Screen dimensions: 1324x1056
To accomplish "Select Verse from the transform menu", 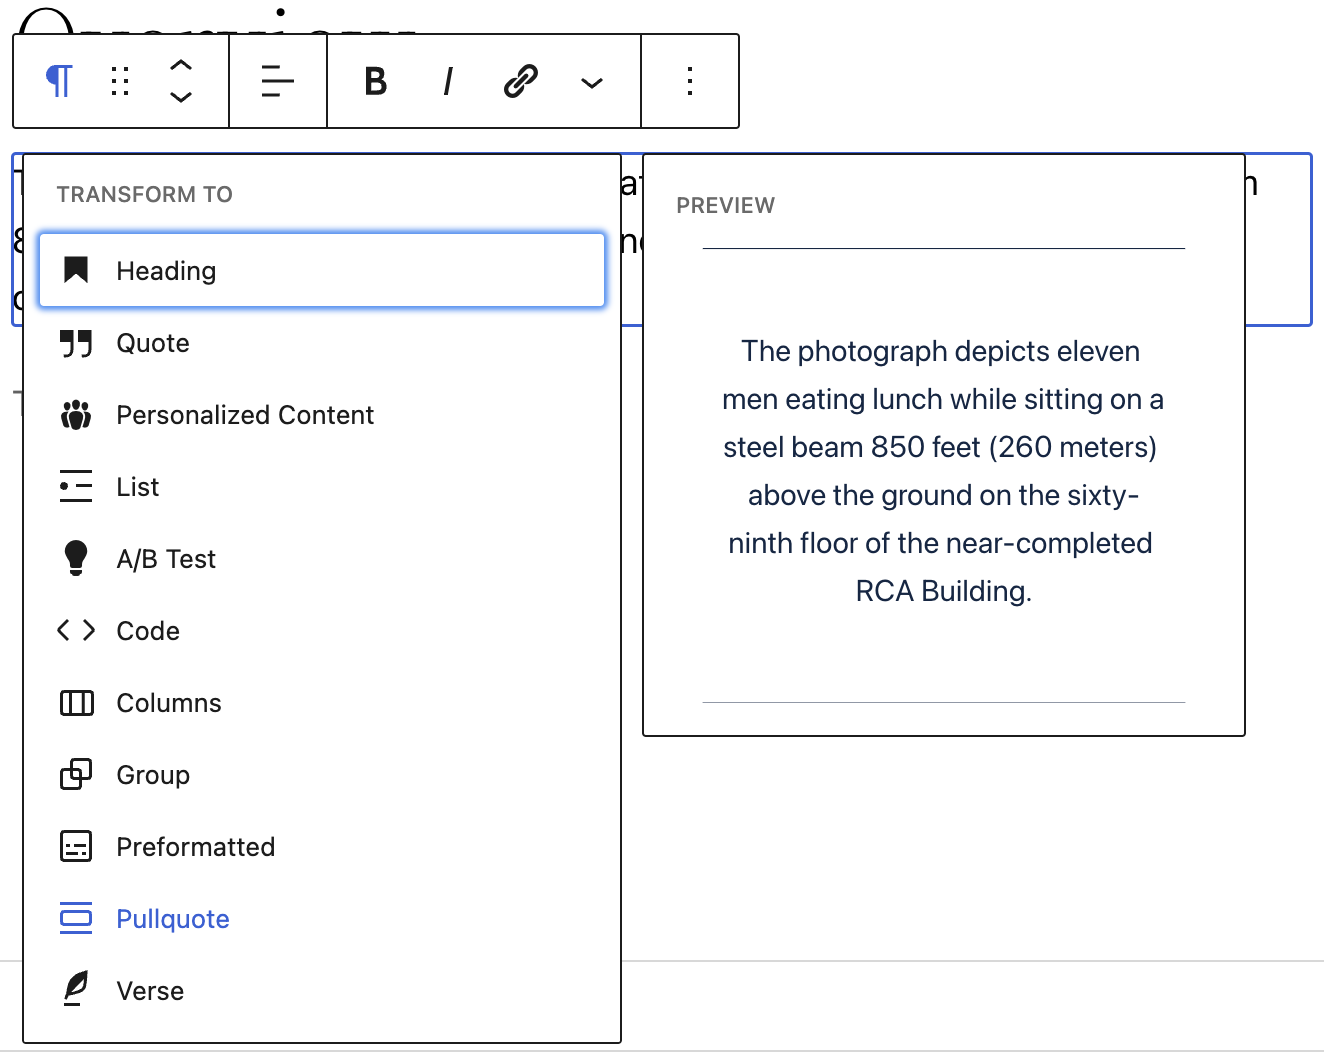I will tap(150, 990).
